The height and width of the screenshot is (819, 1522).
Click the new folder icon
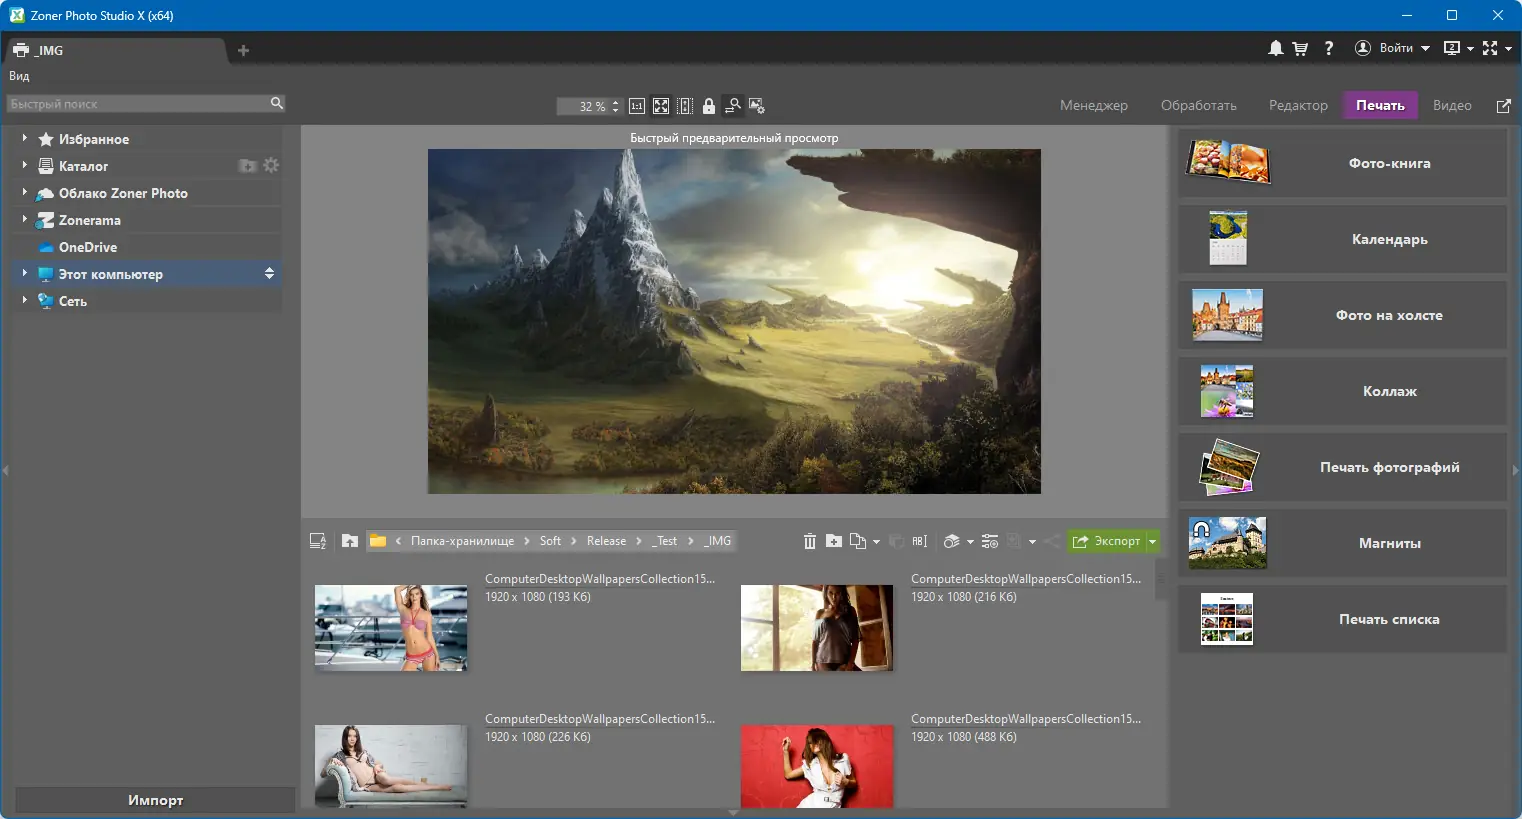click(834, 541)
